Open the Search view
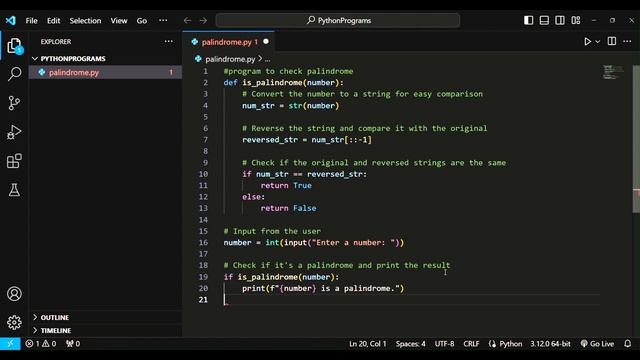 14,74
